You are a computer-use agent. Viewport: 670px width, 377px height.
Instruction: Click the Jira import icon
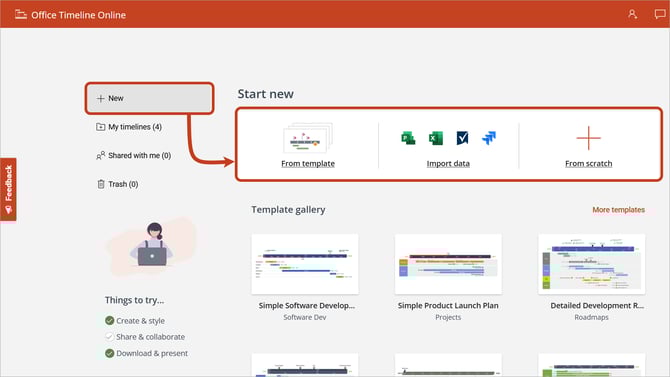point(489,138)
